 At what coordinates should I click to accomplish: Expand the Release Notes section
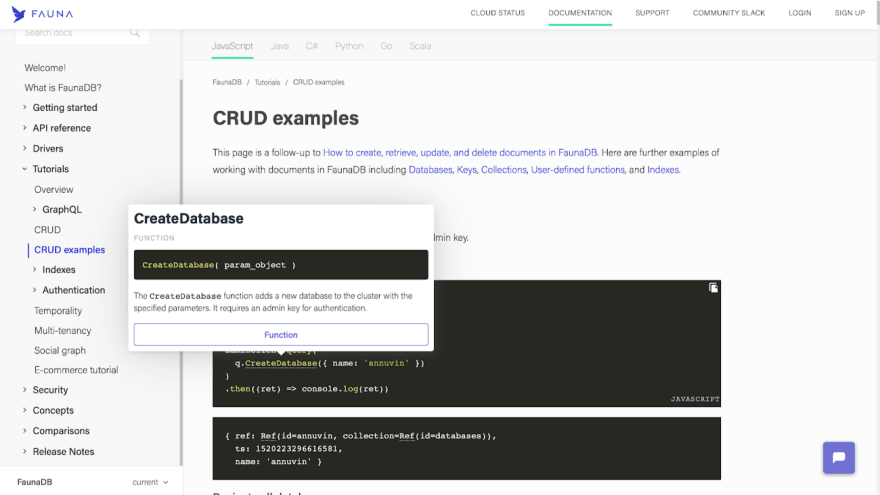[x=25, y=451]
